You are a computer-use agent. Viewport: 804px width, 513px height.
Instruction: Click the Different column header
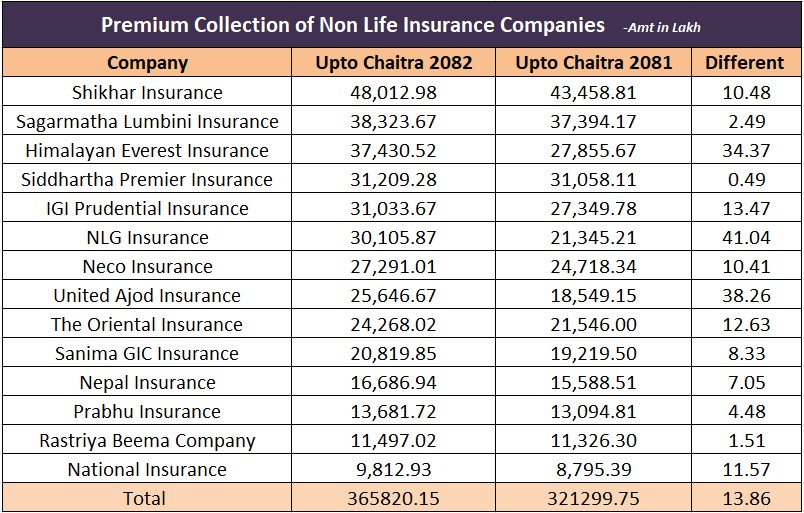[x=744, y=63]
